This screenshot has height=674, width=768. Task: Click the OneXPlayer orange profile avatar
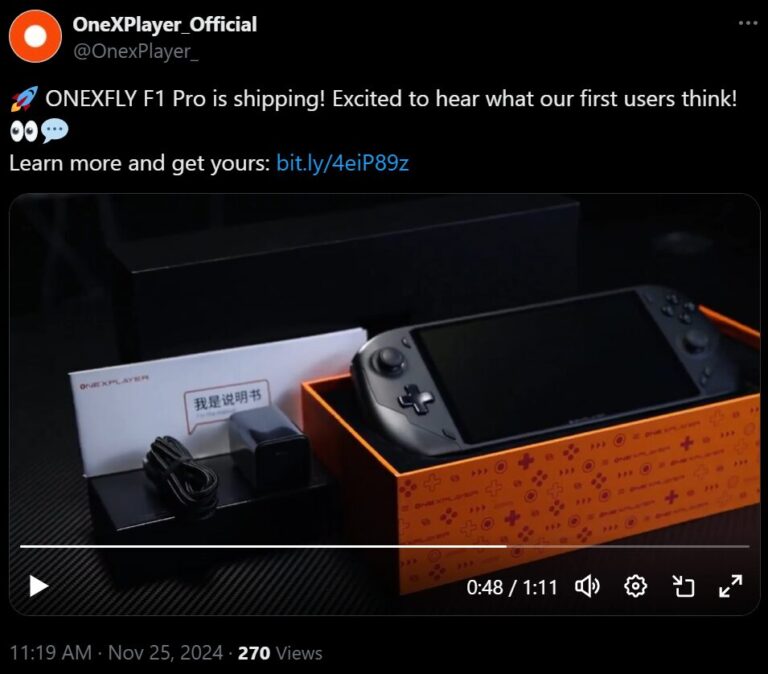click(35, 37)
